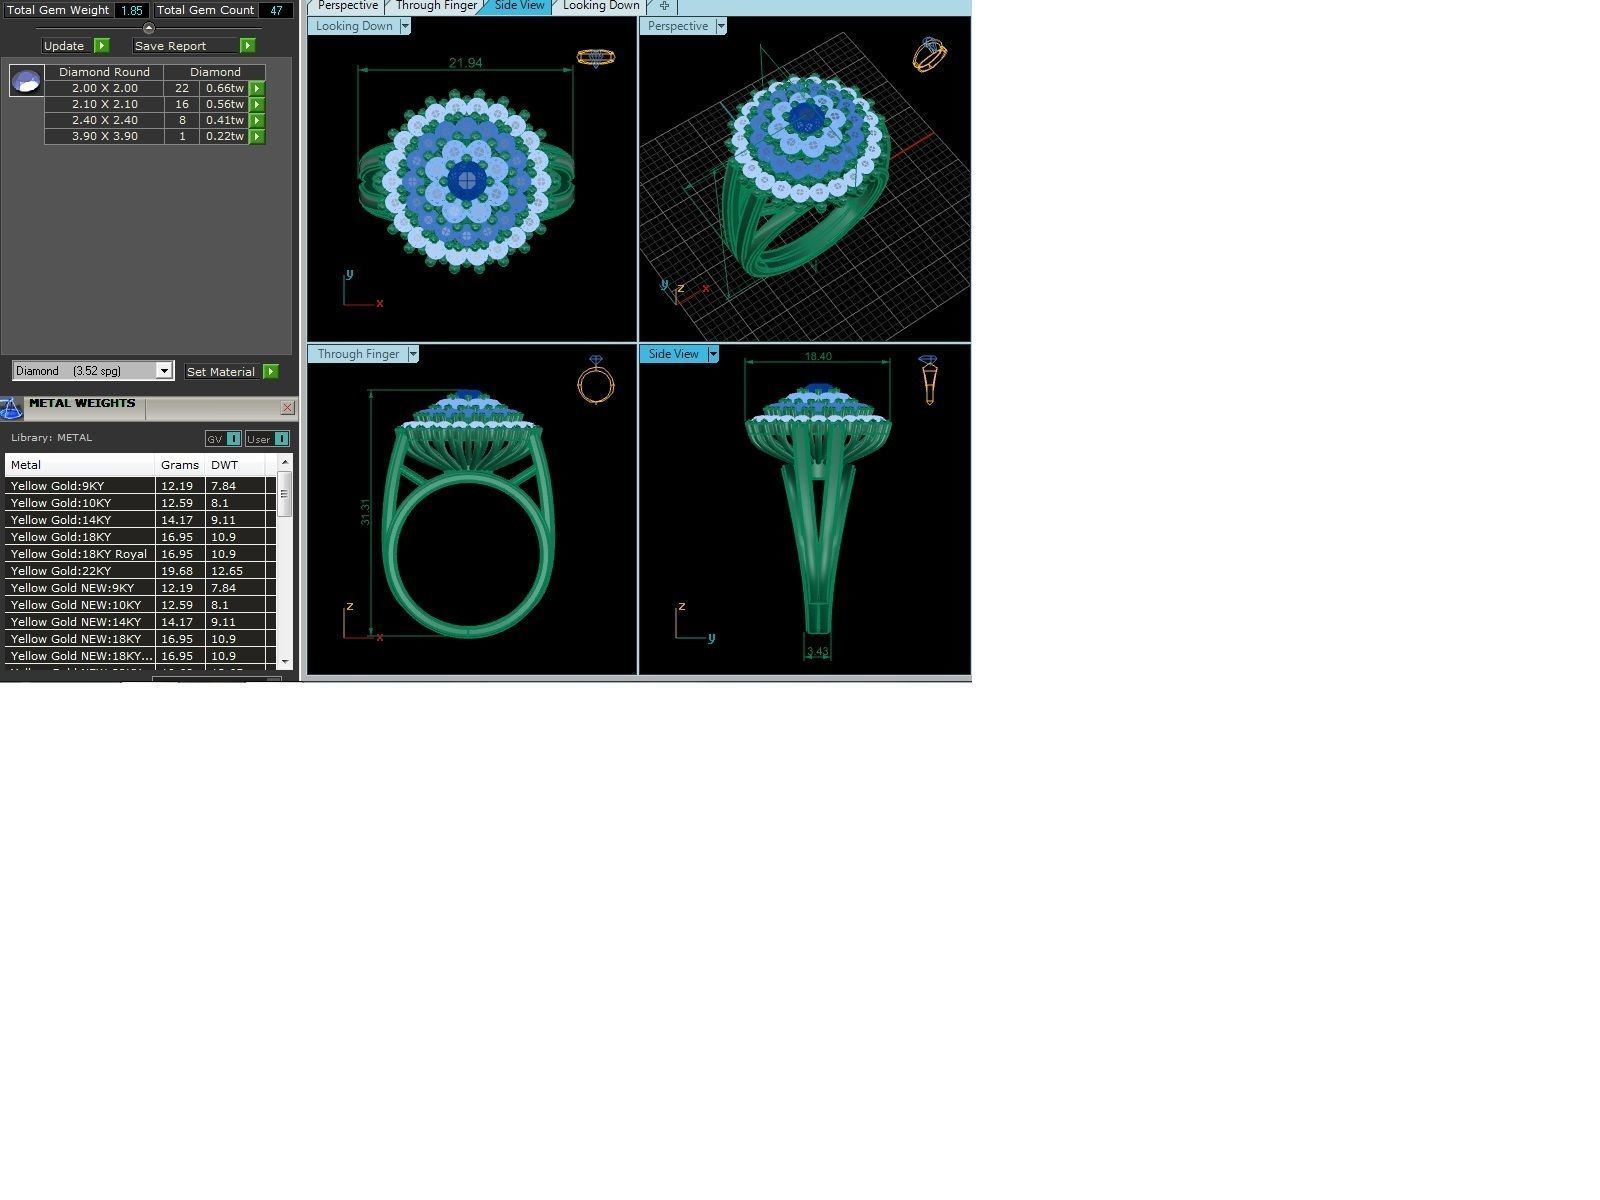Click the ring orientation icon in Looking Down view
The width and height of the screenshot is (1600, 1200).
click(x=596, y=58)
